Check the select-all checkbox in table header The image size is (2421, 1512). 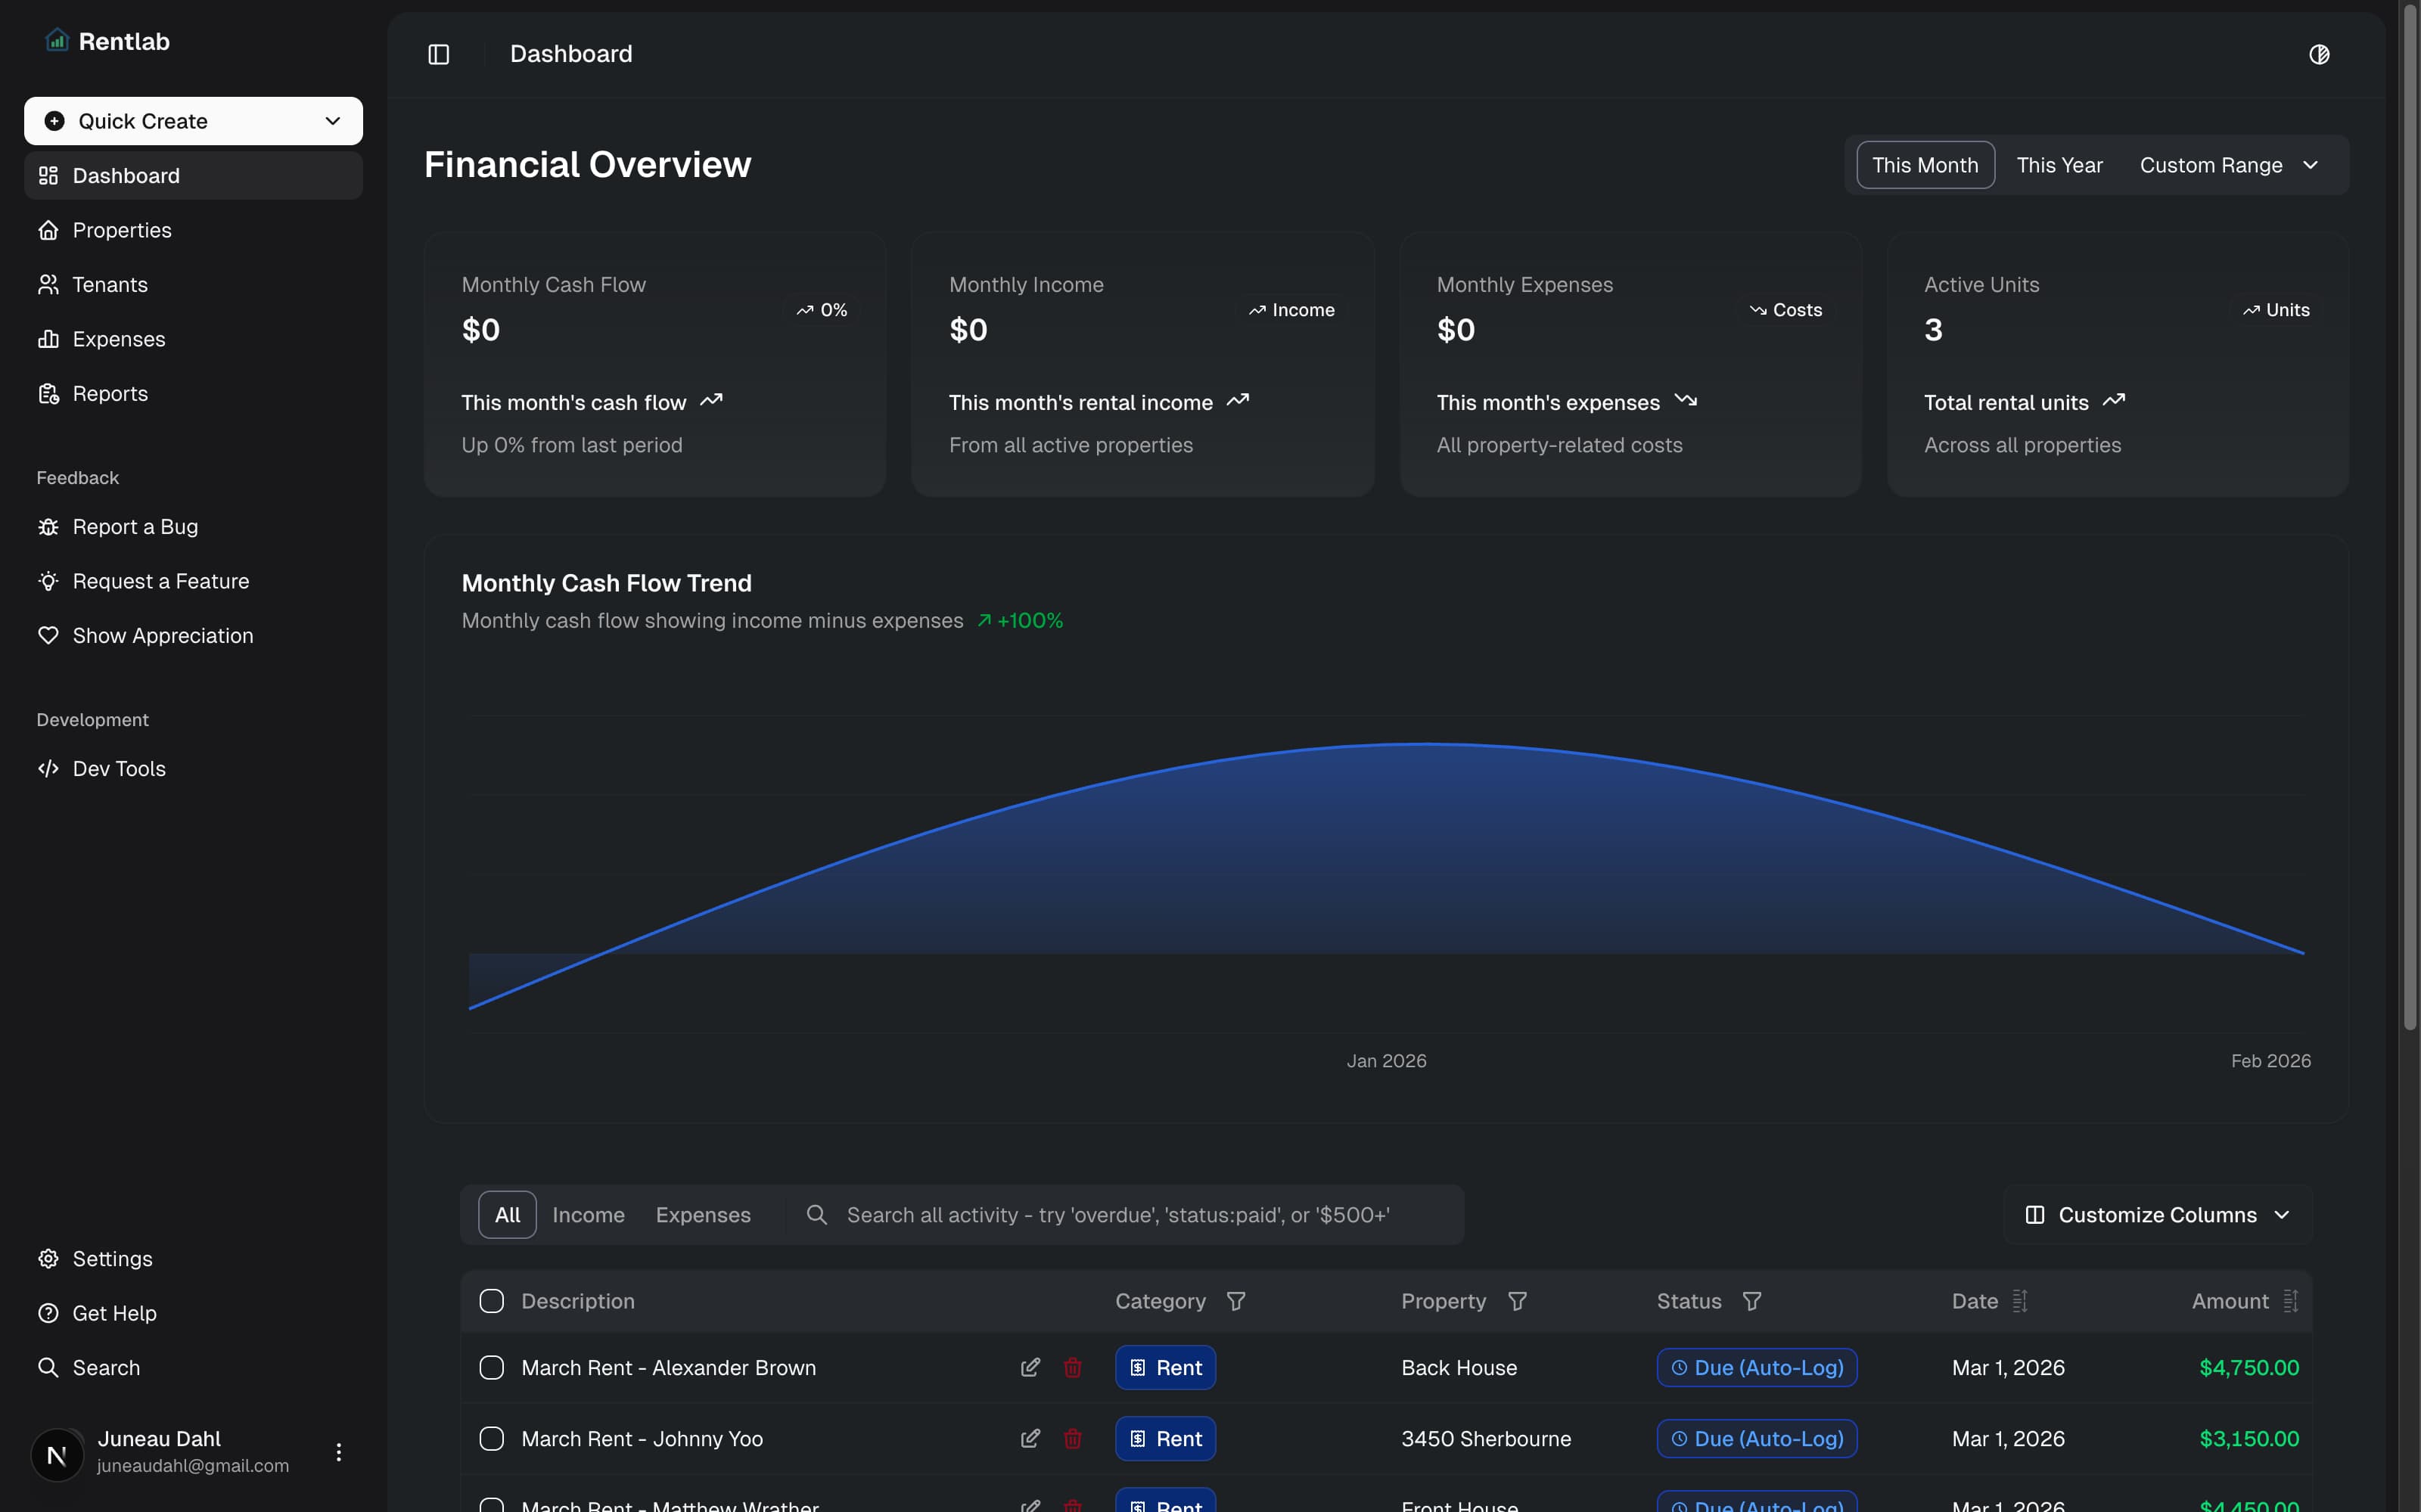[x=491, y=1300]
